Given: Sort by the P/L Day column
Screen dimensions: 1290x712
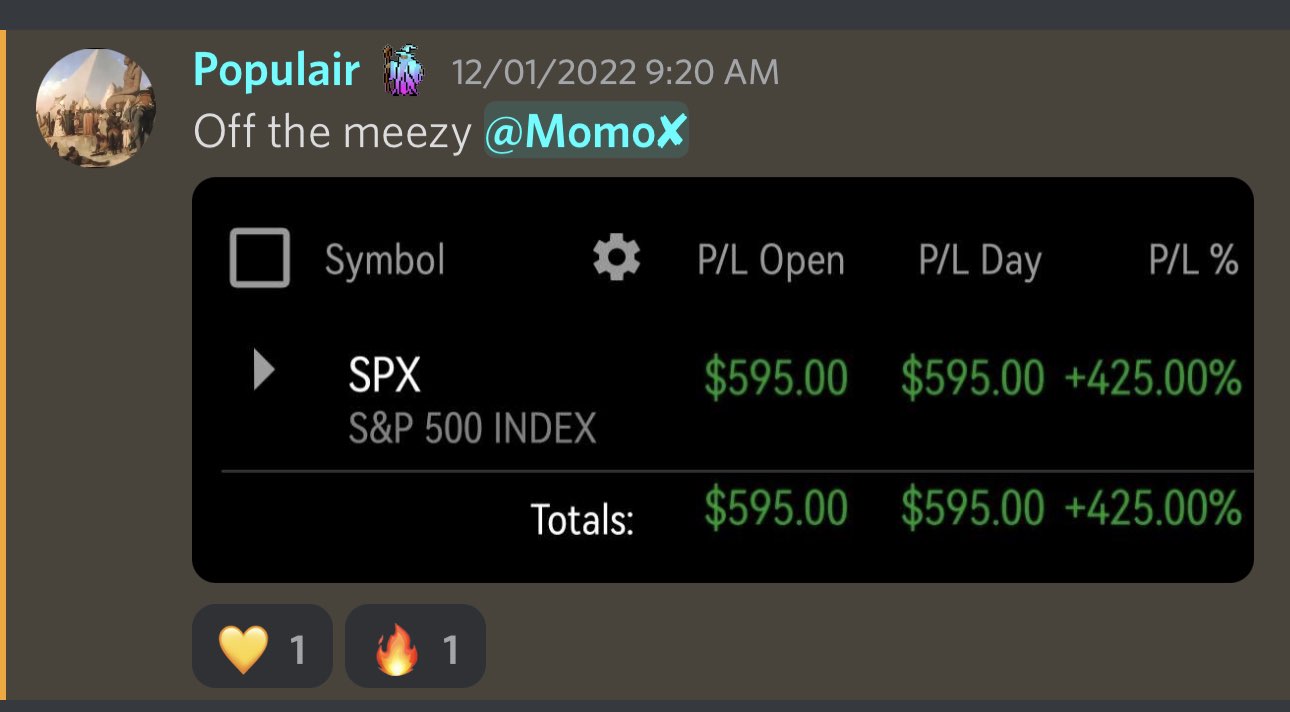Looking at the screenshot, I should tap(980, 261).
